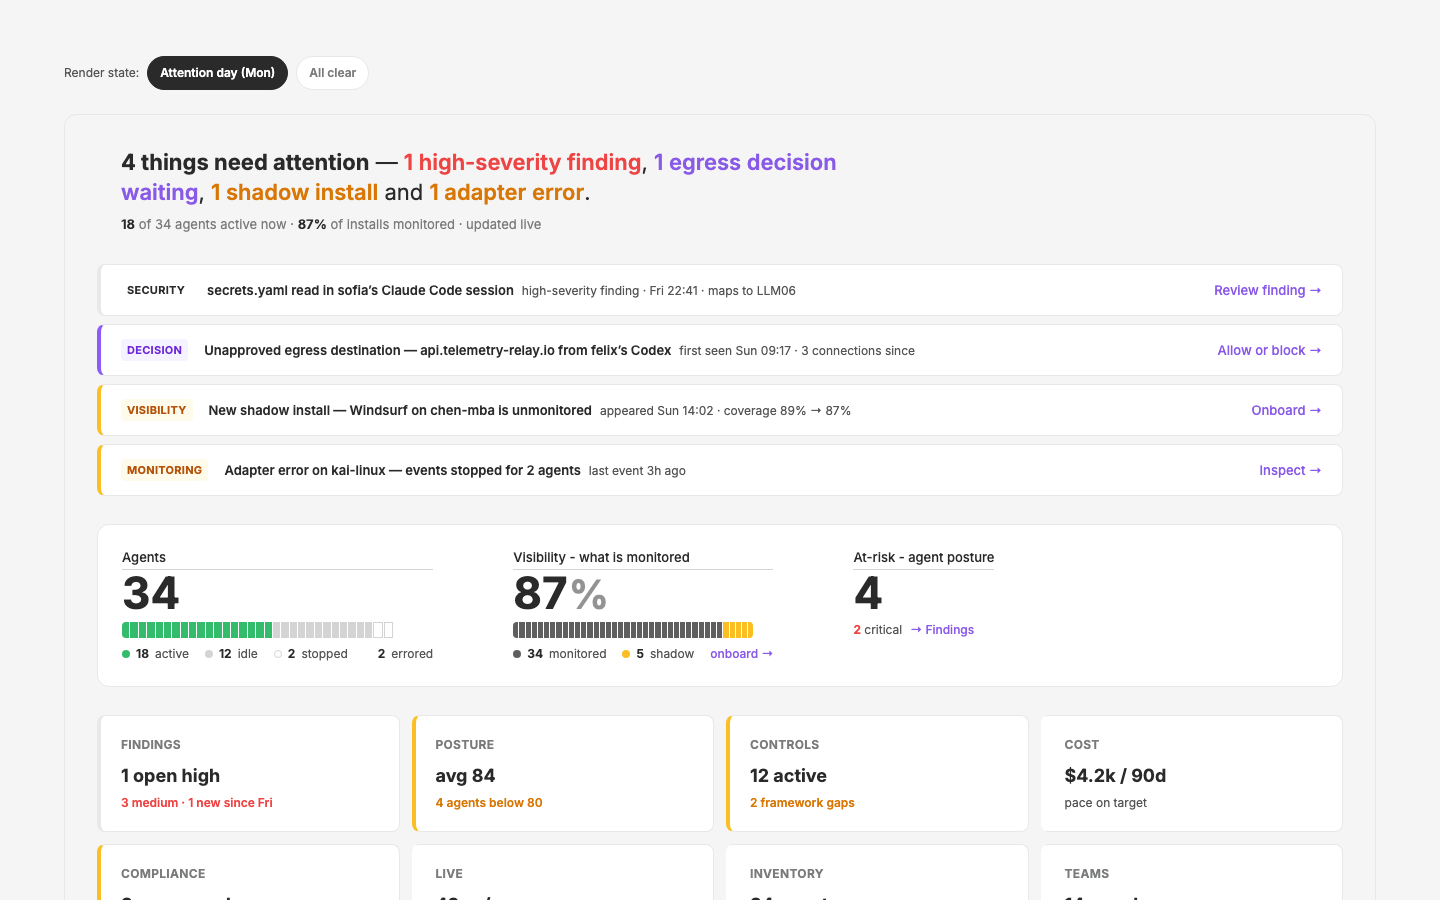The height and width of the screenshot is (900, 1440).
Task: Click the INVENTORY card heading
Action: tap(787, 874)
